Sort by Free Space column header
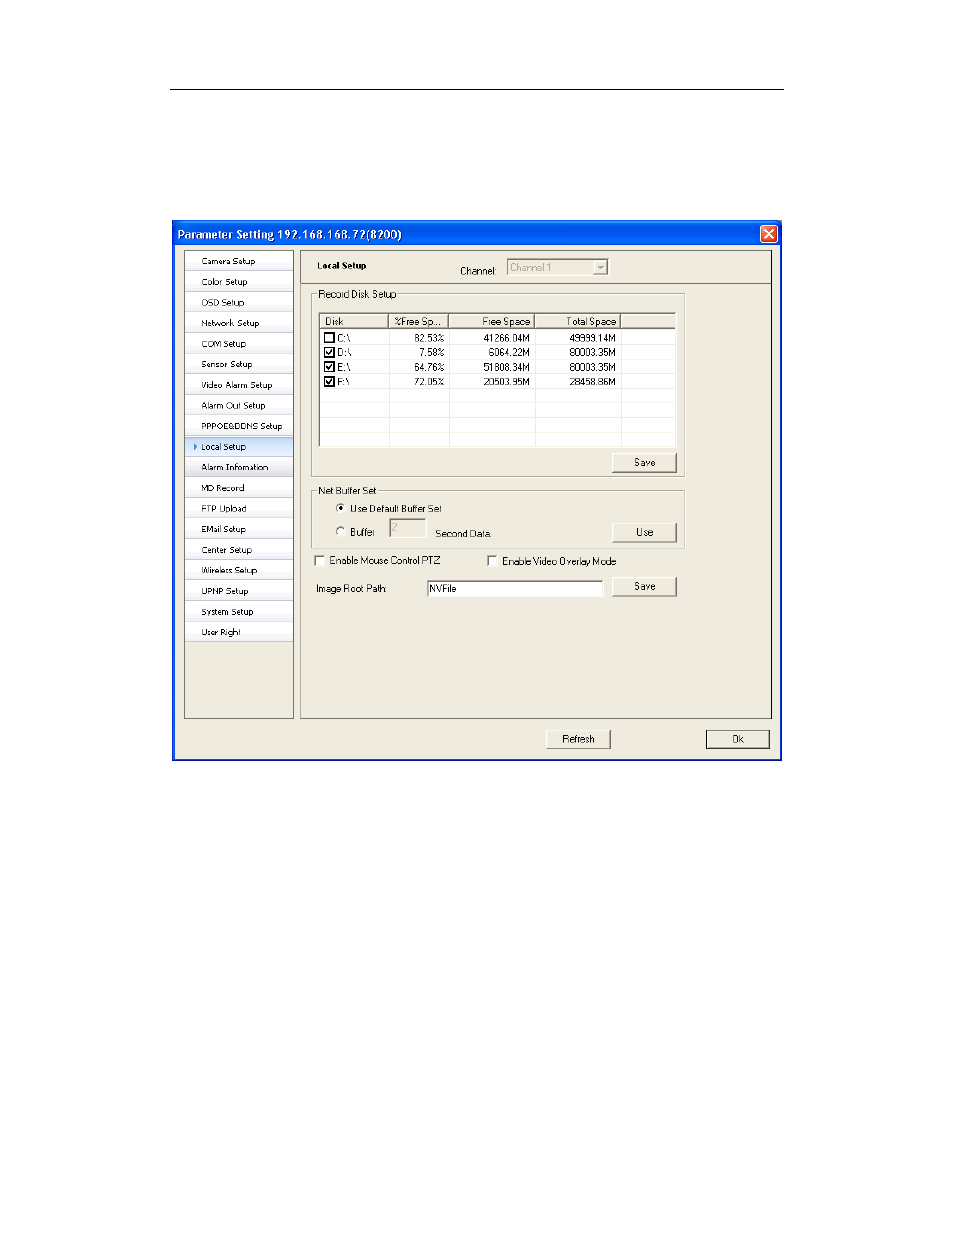 click(x=491, y=321)
